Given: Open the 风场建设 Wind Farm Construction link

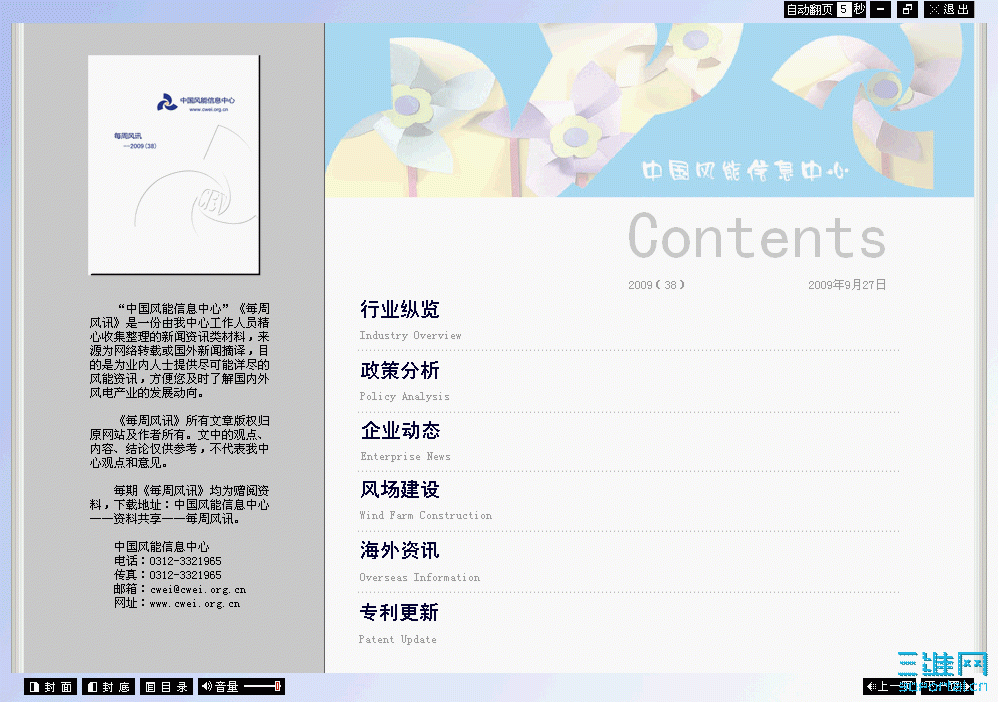Looking at the screenshot, I should coord(400,491).
